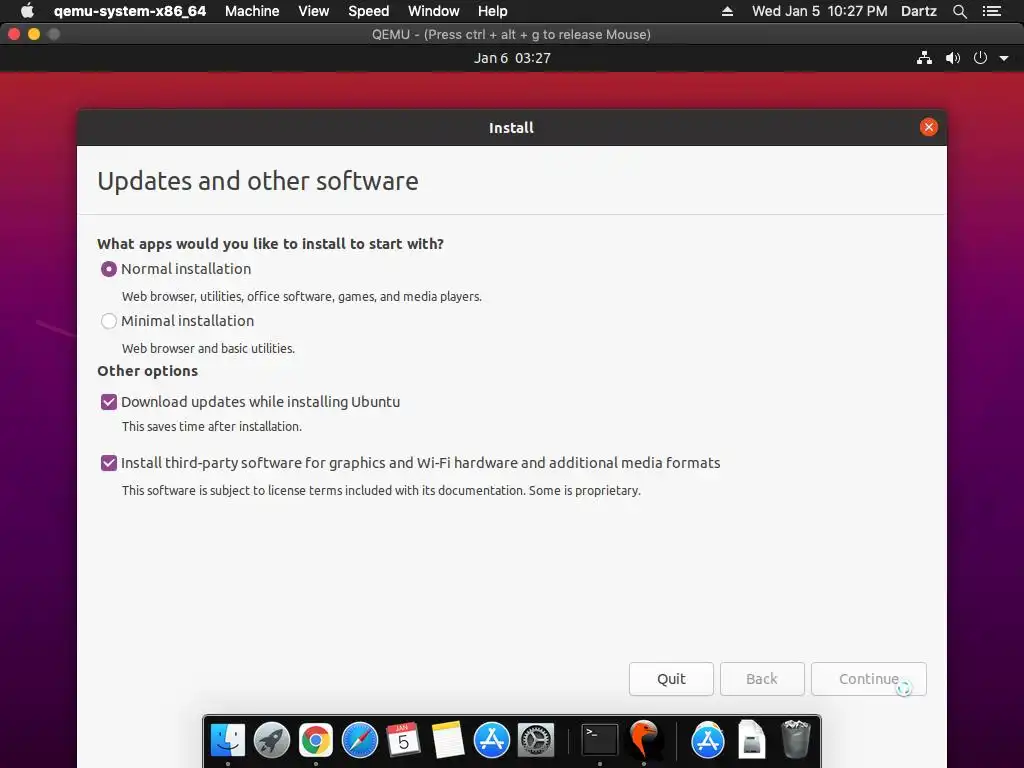The image size is (1024, 768).
Task: Click the 'Other options' heading
Action: 148,371
